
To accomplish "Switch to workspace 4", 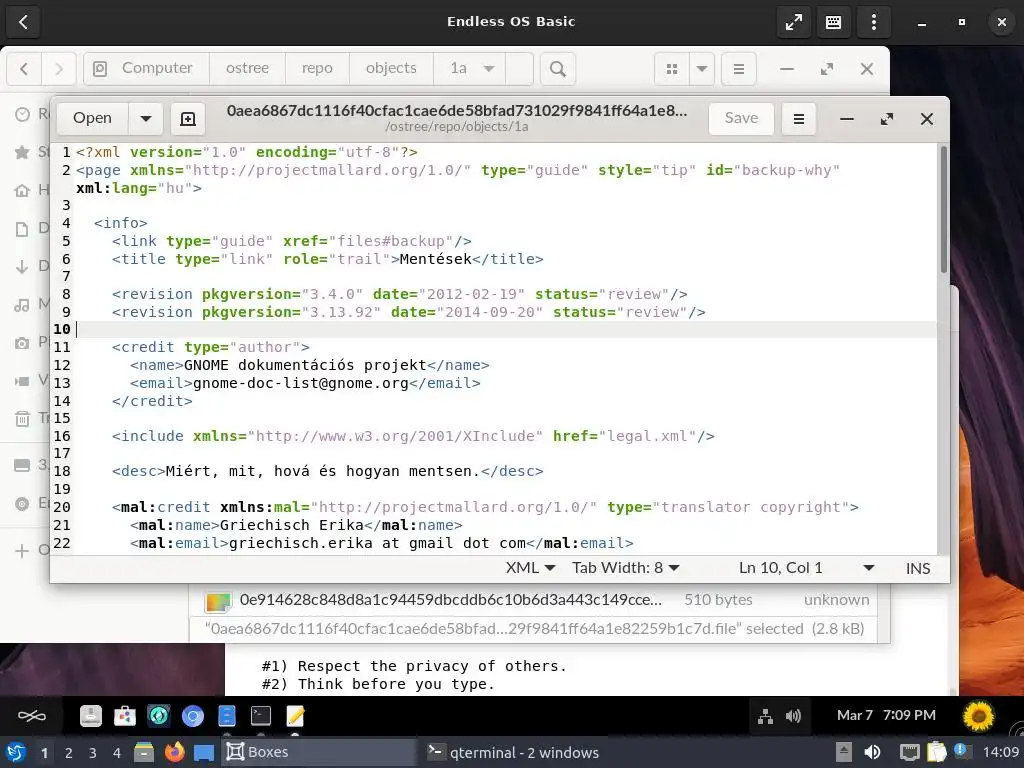I will coord(116,753).
